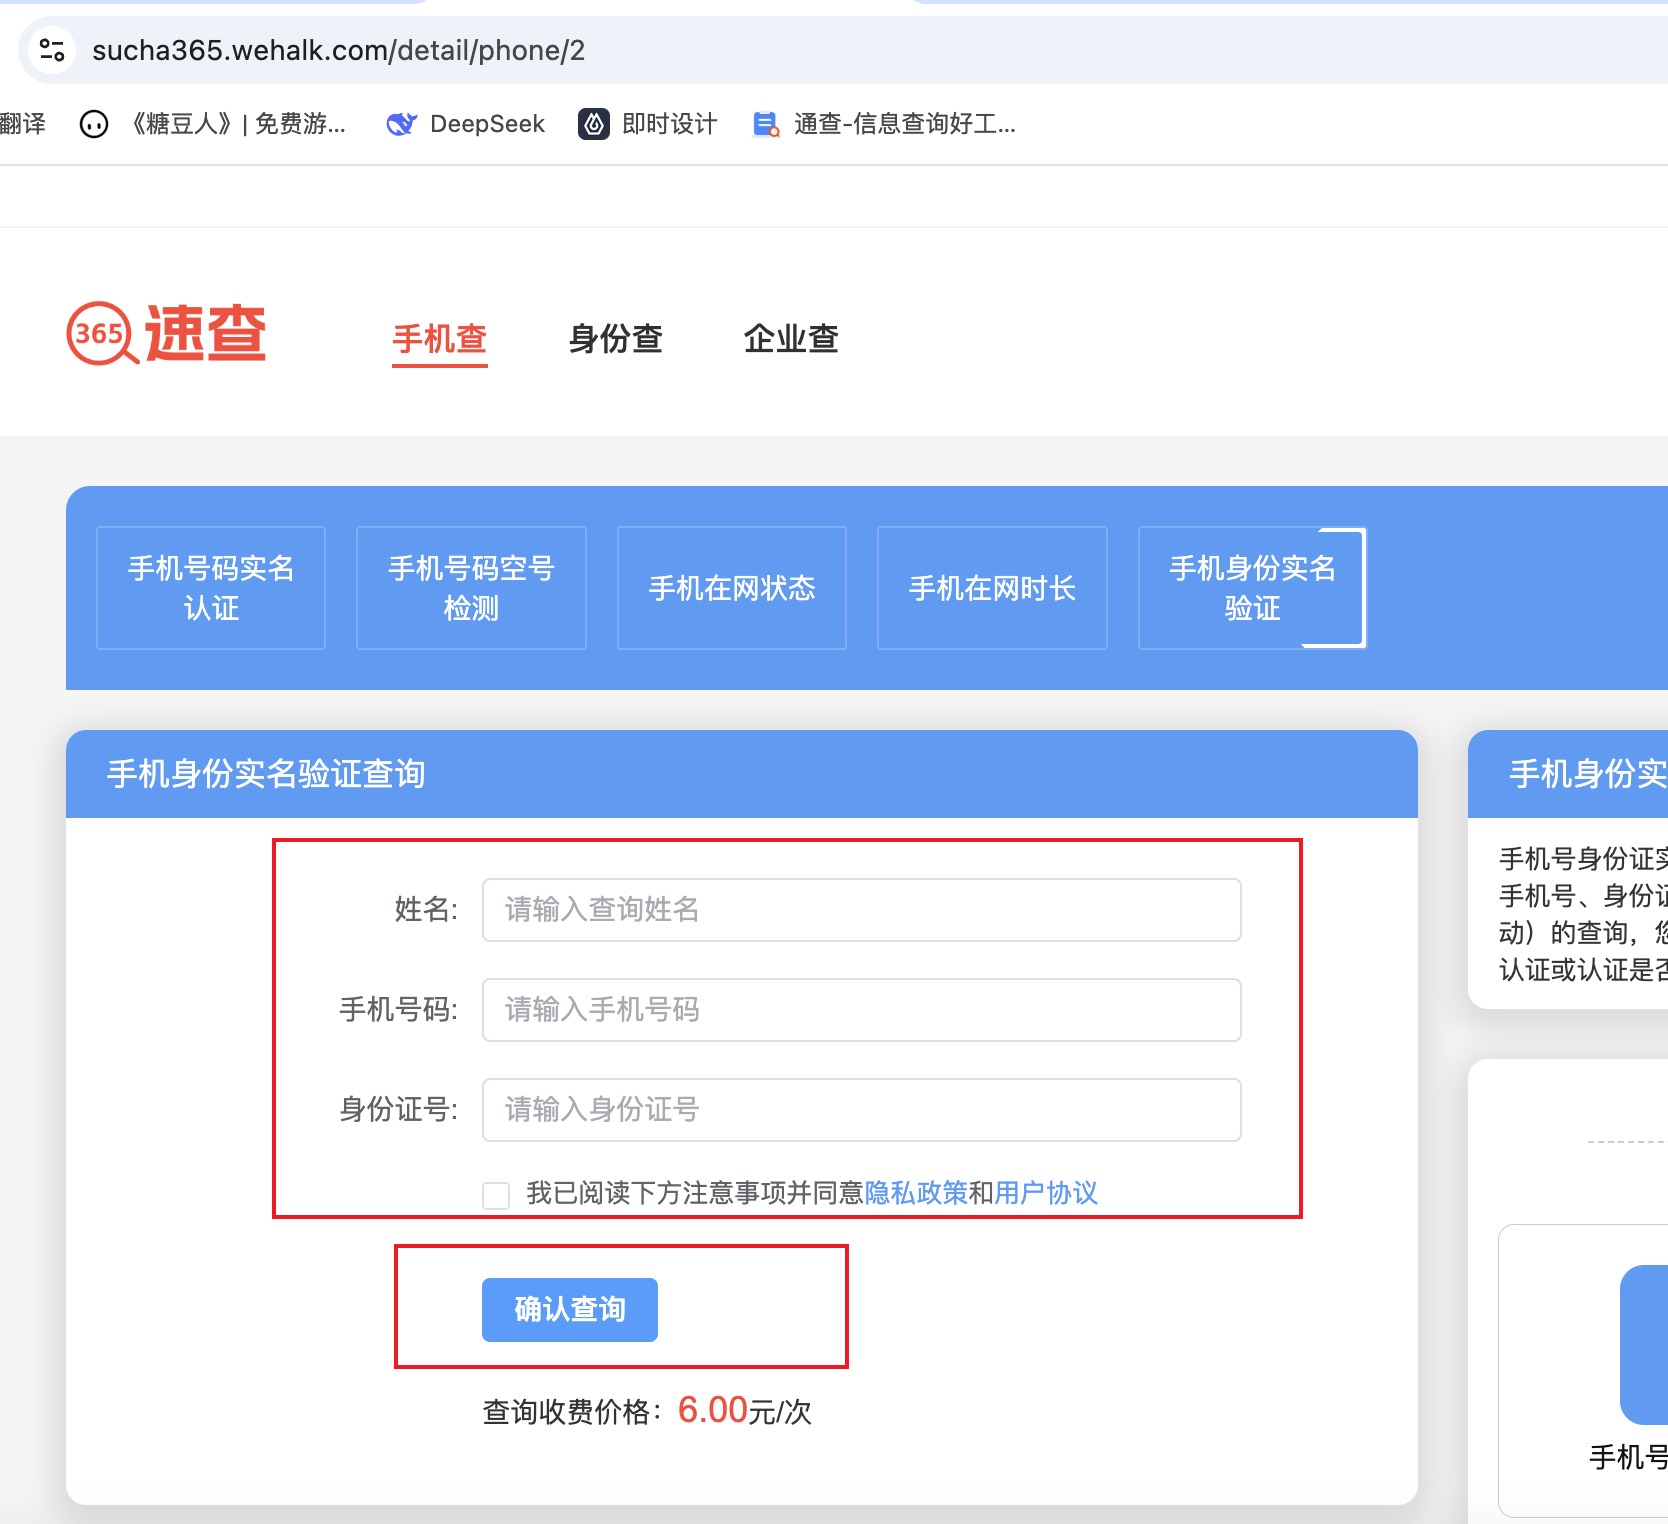The image size is (1668, 1524).
Task: Switch to the 手机查 tab
Action: (x=439, y=339)
